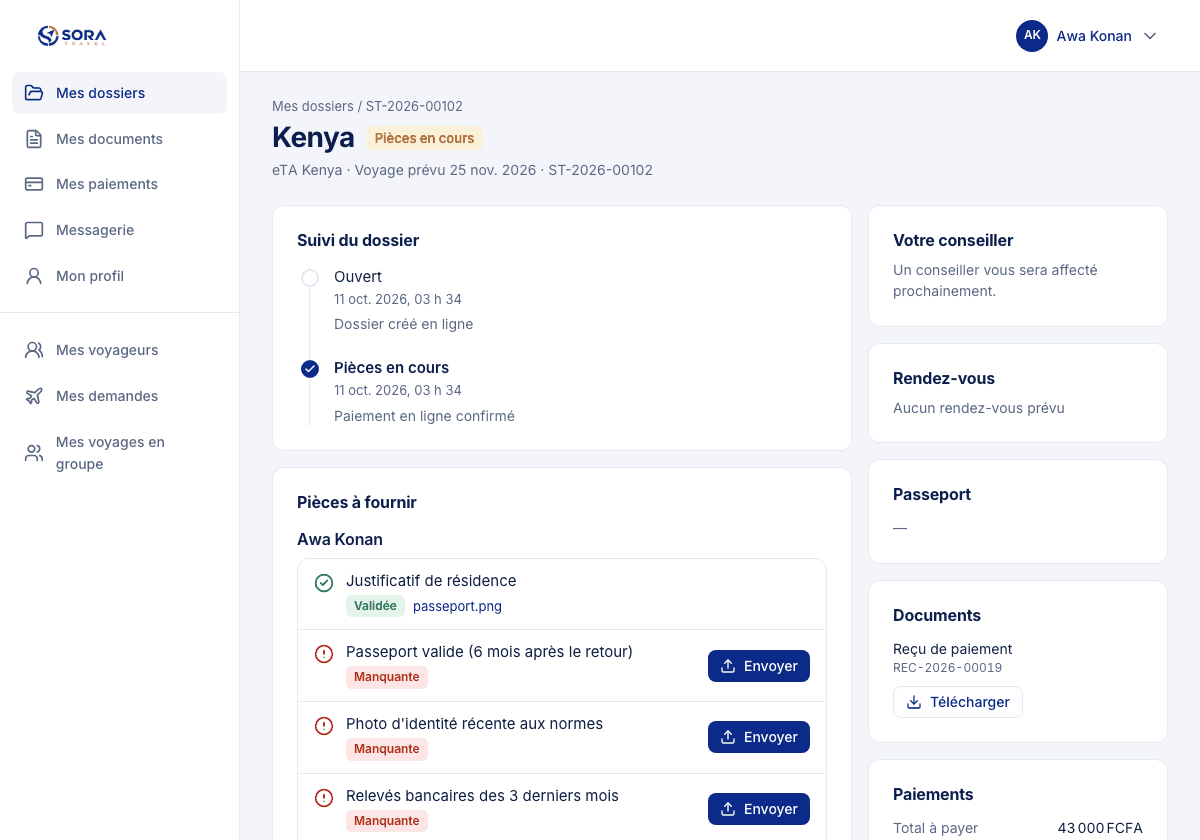Click the Mes paiements card icon
The image size is (1200, 840).
[x=34, y=184]
